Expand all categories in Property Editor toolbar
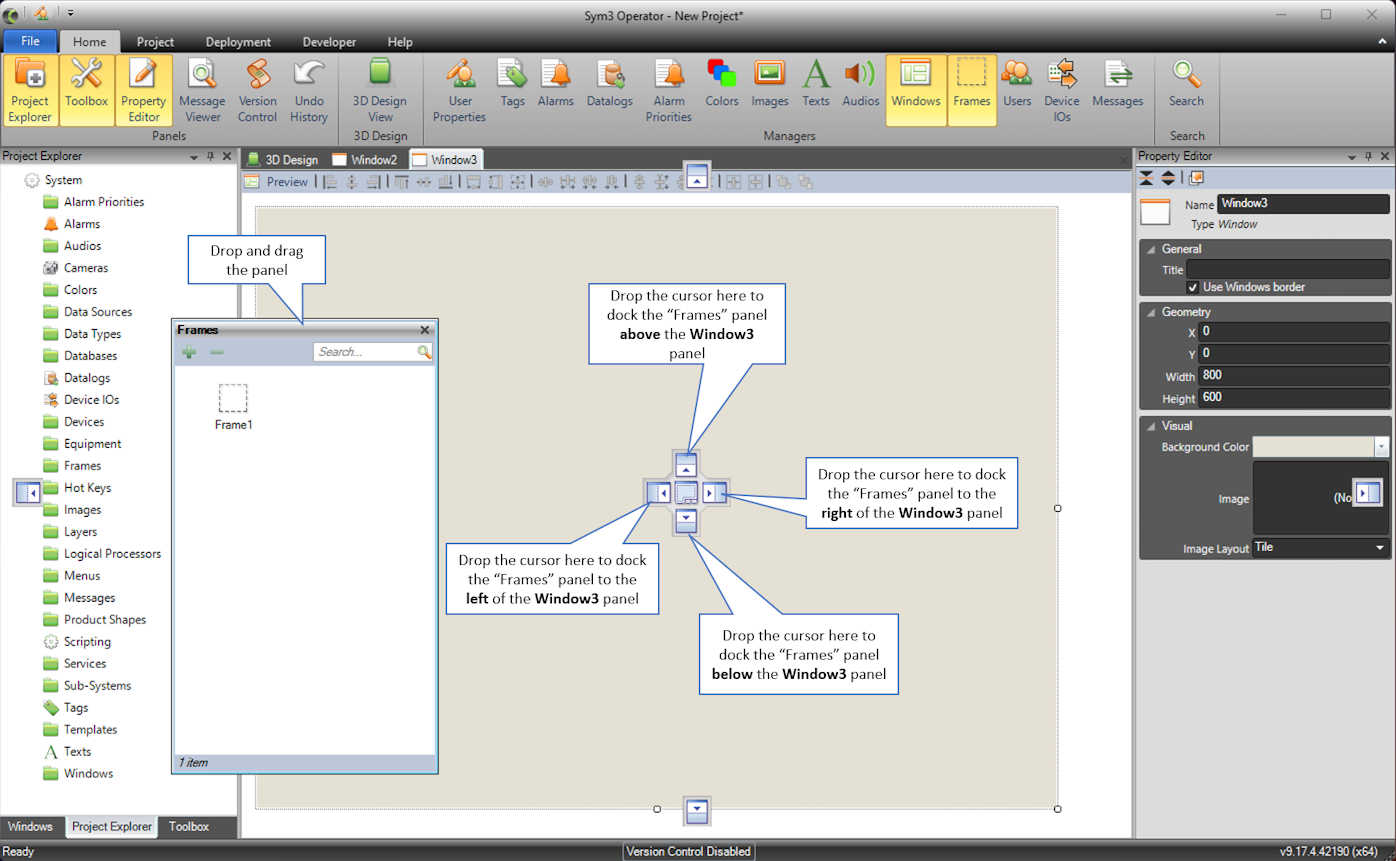 [1167, 178]
